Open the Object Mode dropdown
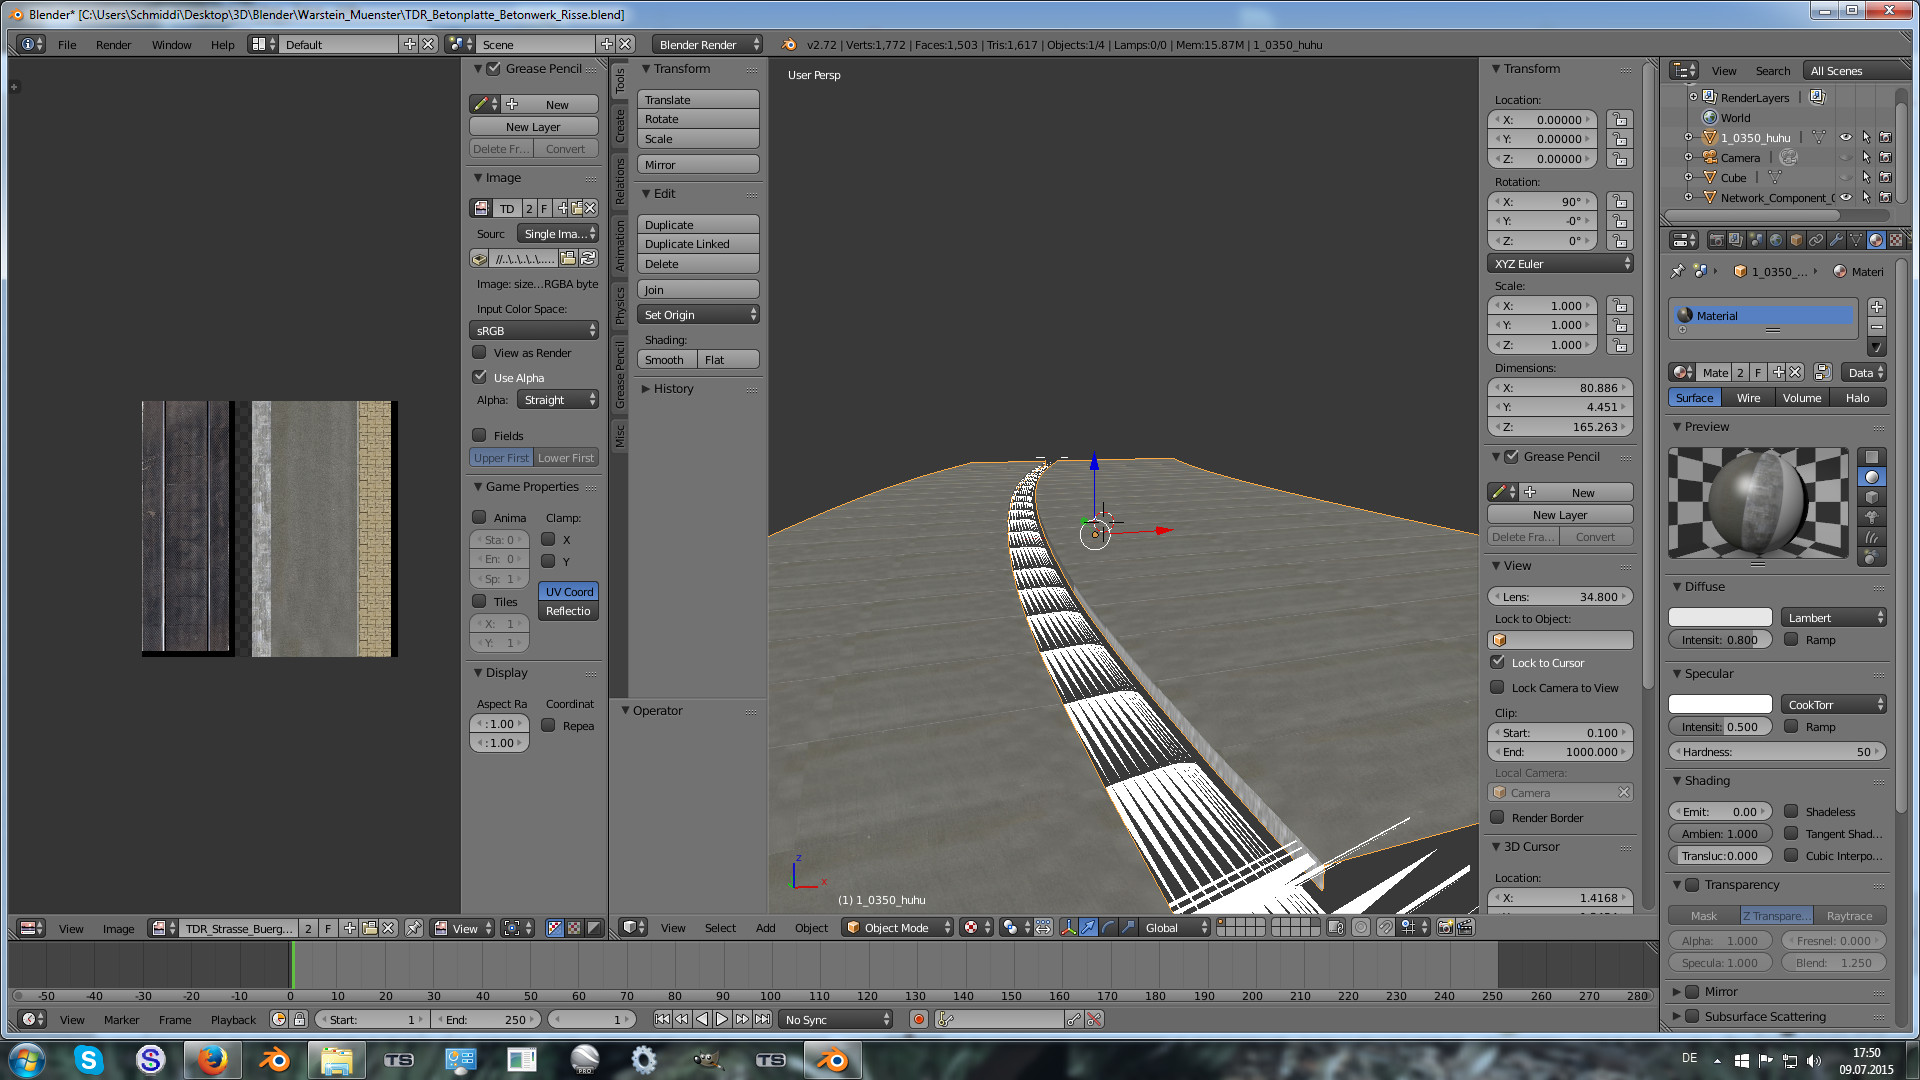Image resolution: width=1920 pixels, height=1080 pixels. point(897,928)
